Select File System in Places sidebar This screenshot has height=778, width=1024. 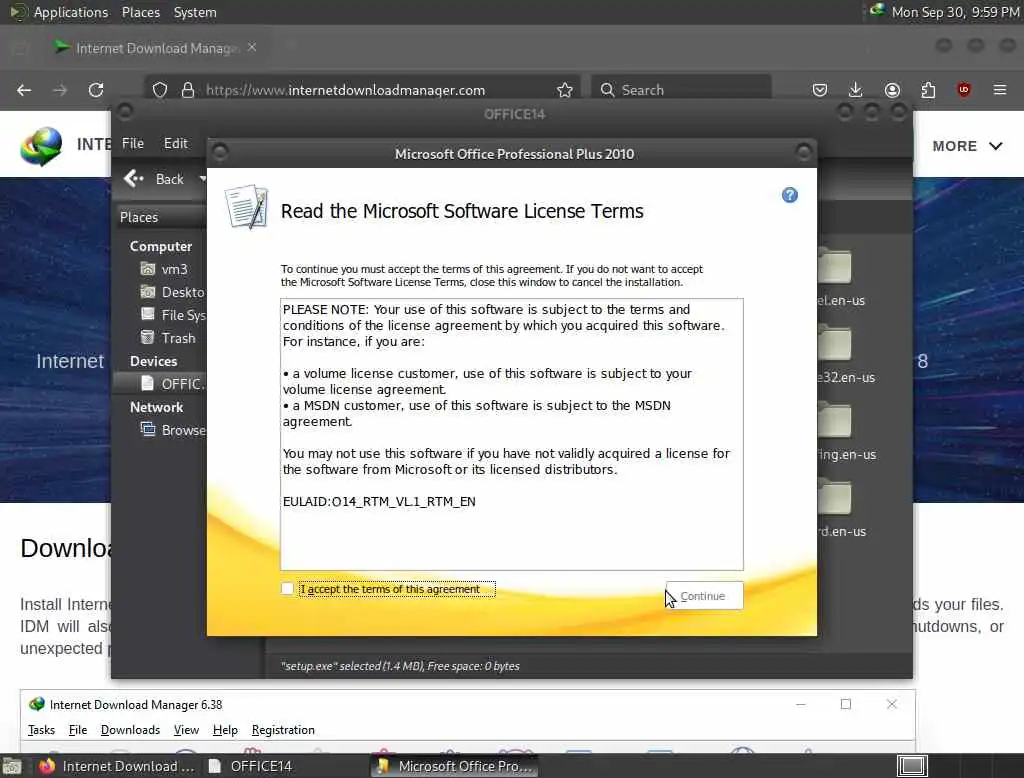[172, 315]
